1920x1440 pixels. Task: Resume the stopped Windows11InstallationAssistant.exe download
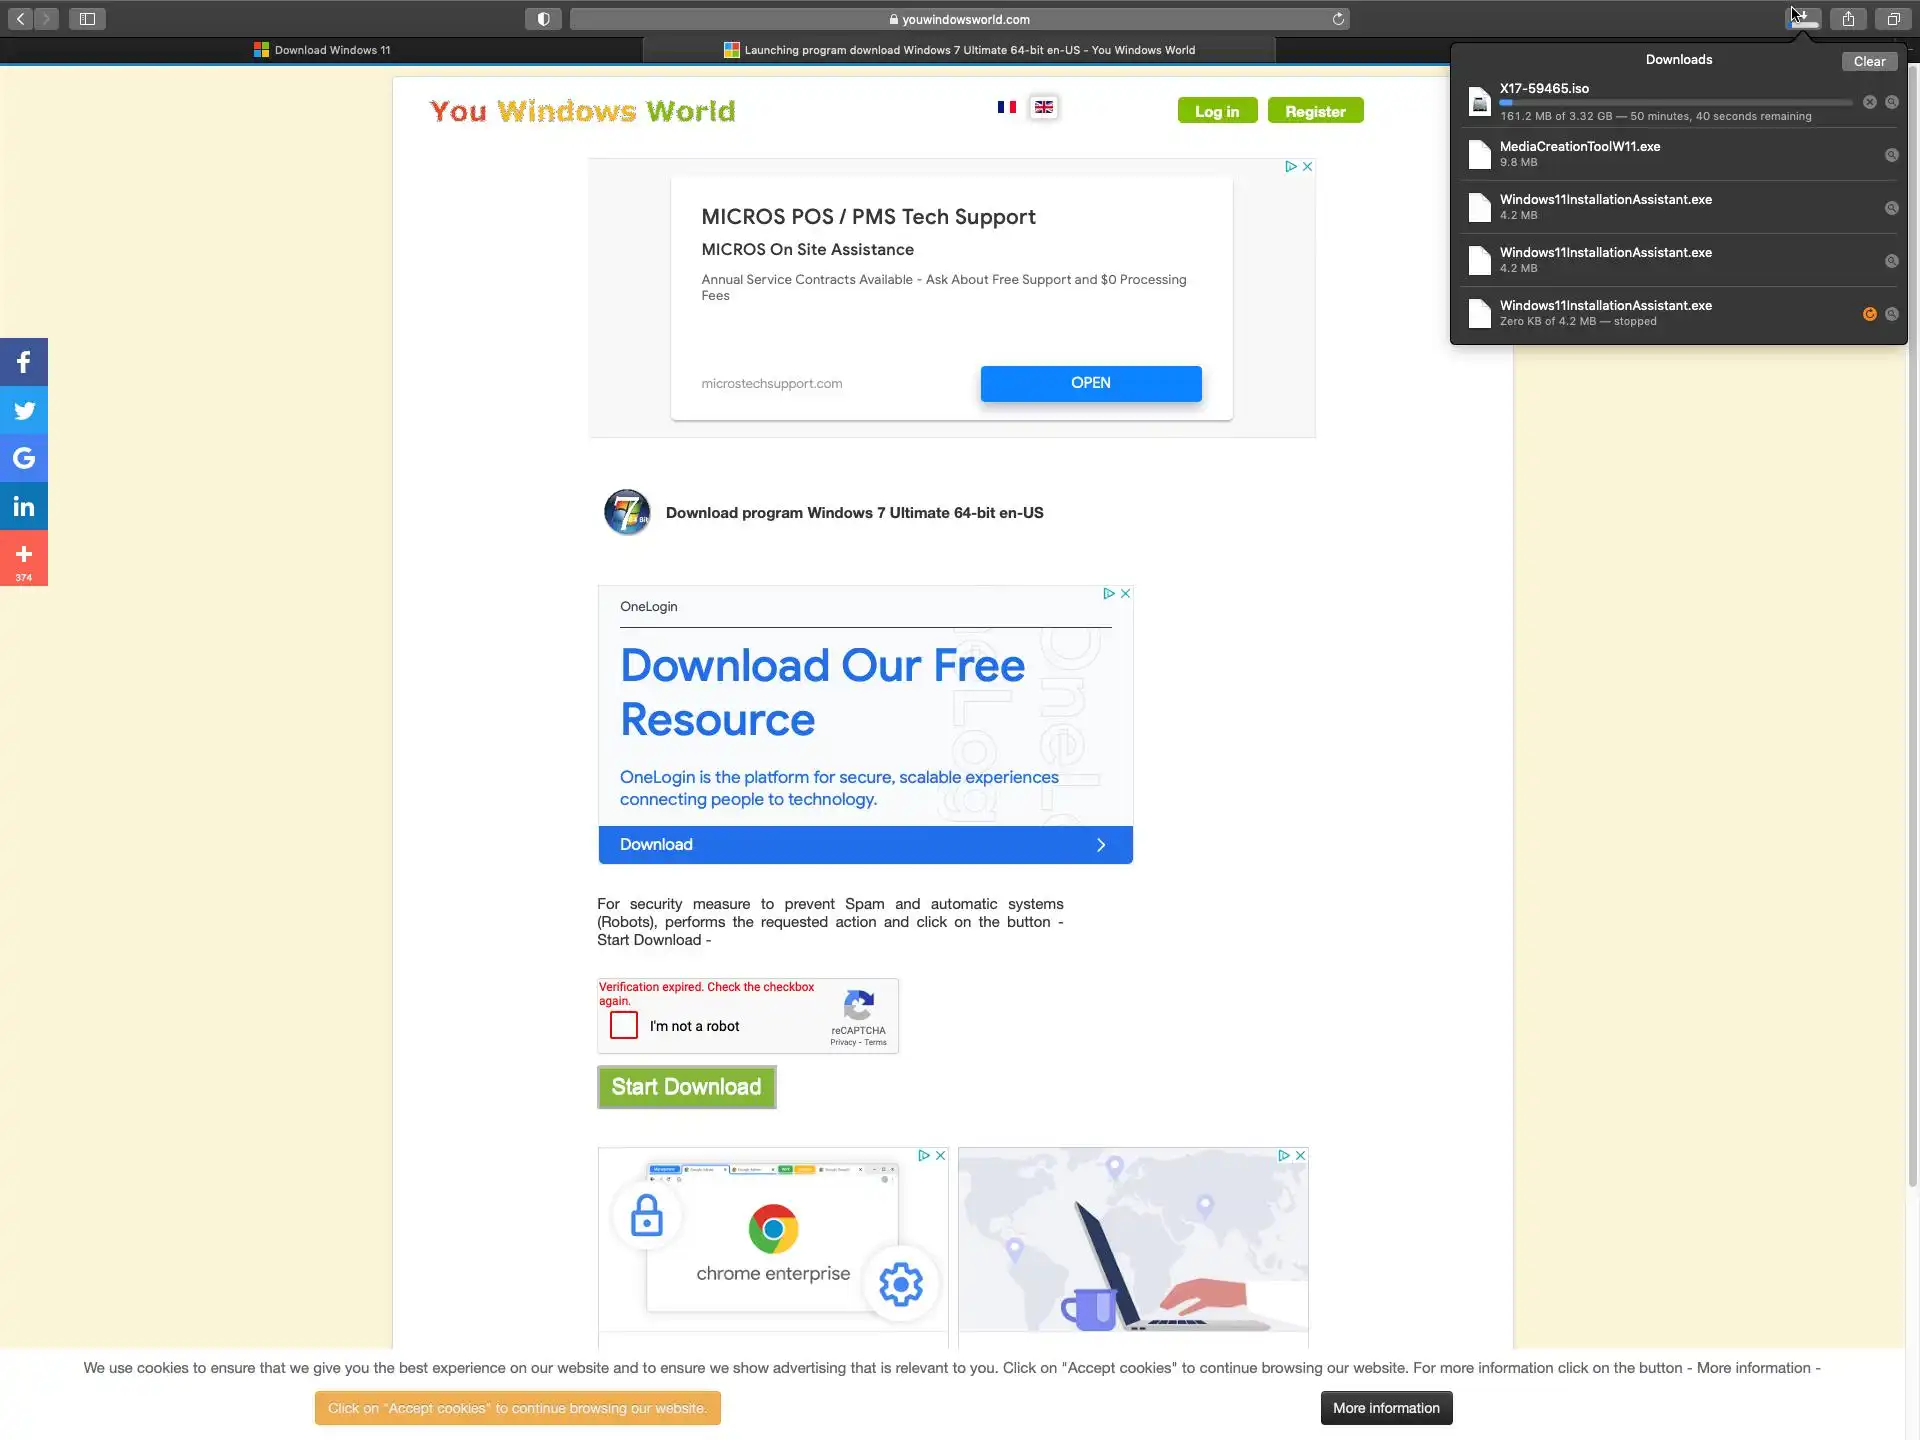click(x=1869, y=314)
